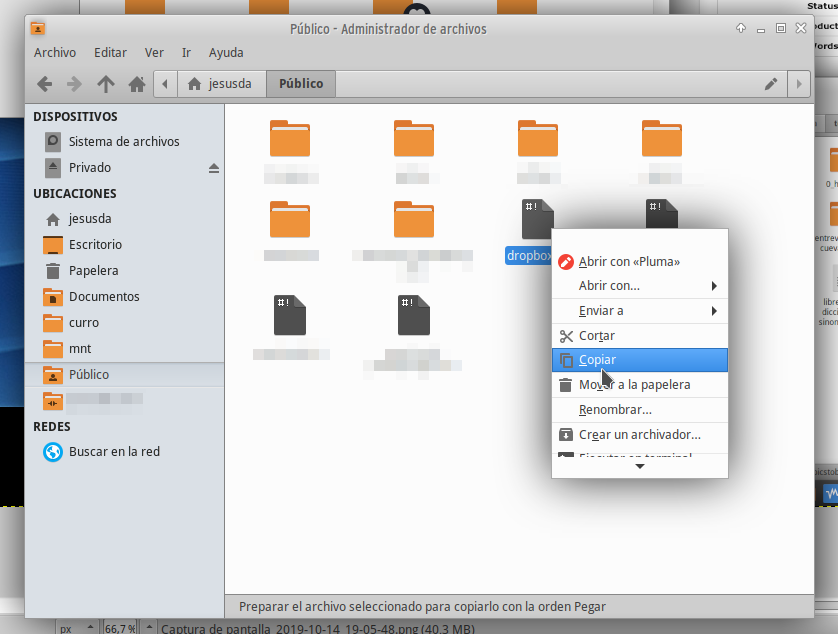Click the pencil edit-path icon
The width and height of the screenshot is (838, 634).
click(770, 84)
